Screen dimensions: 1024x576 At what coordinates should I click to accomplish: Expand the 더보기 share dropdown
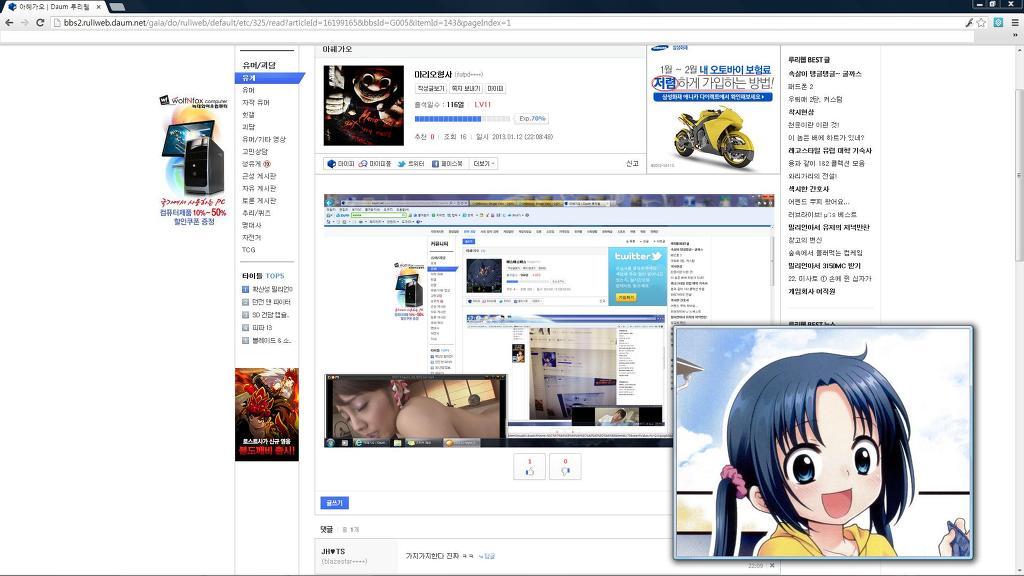pos(484,163)
